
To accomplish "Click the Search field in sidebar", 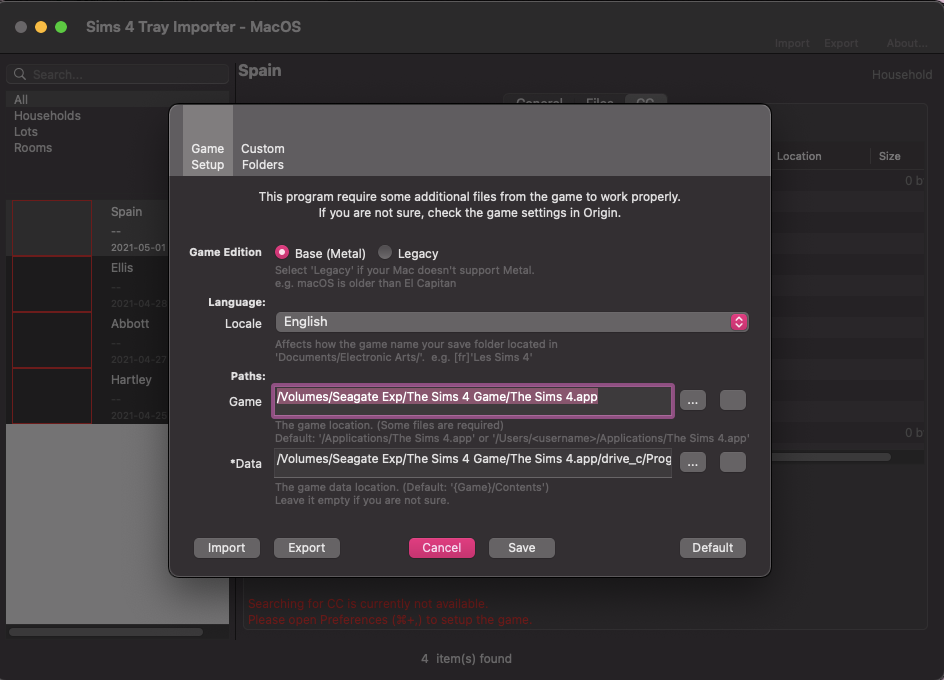I will (x=117, y=74).
